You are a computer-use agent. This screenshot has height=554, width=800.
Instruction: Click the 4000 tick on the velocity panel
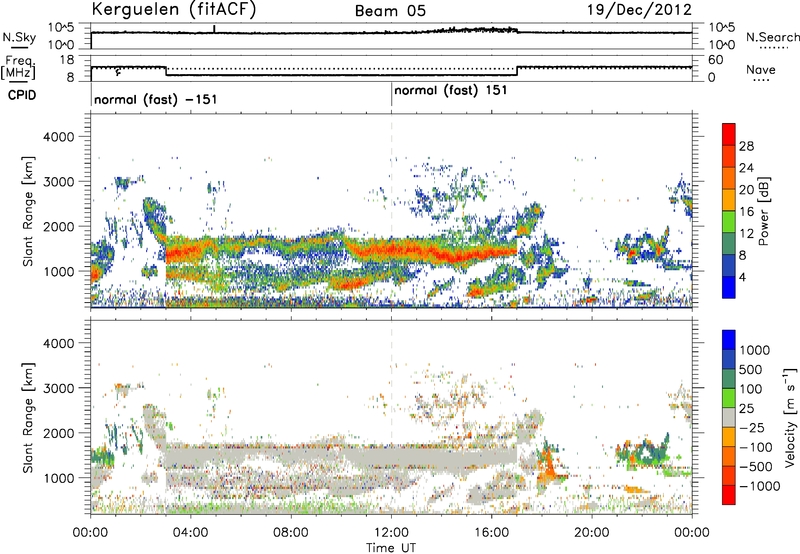click(58, 343)
